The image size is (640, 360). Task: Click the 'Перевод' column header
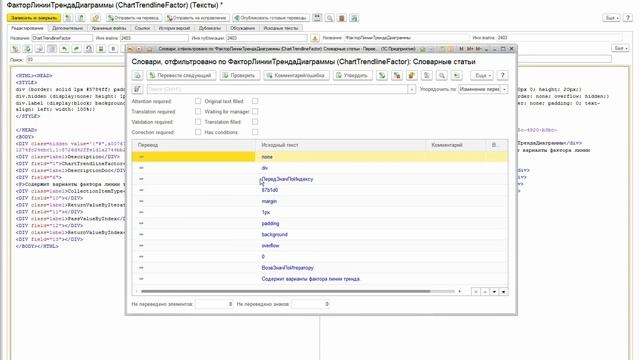194,145
